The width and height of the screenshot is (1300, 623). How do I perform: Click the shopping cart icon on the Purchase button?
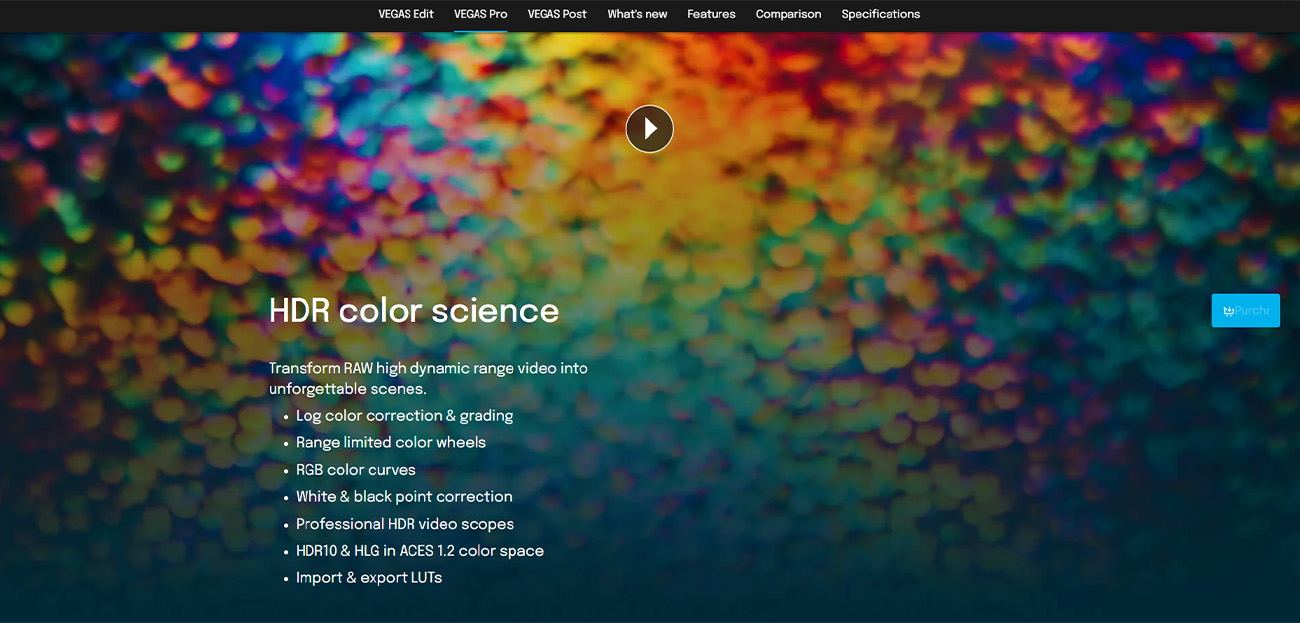pyautogui.click(x=1229, y=310)
